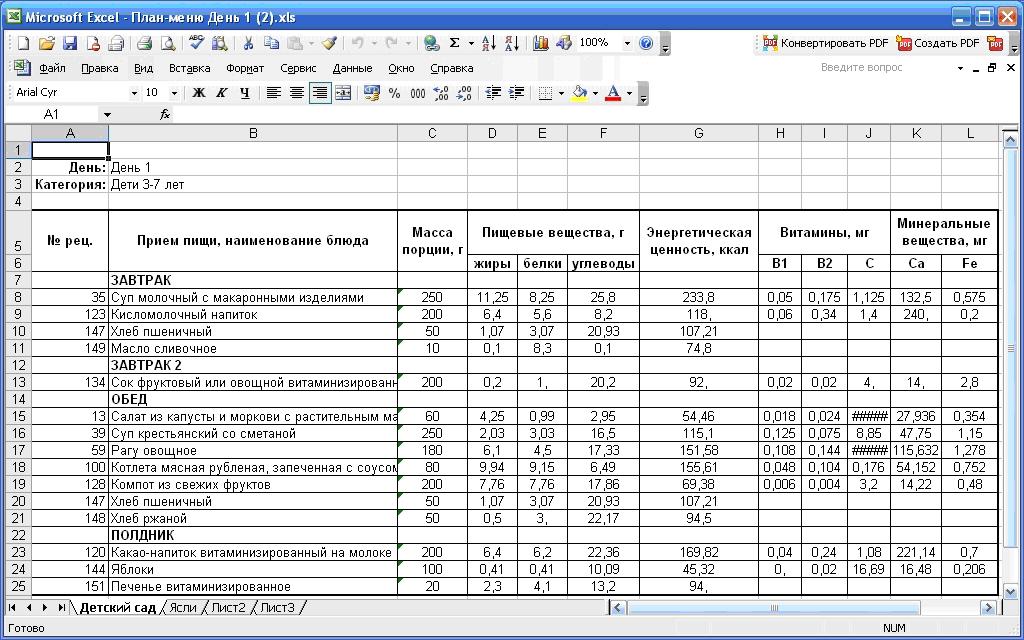Apply AutoSum with the sigma icon
1024x640 pixels.
click(455, 44)
